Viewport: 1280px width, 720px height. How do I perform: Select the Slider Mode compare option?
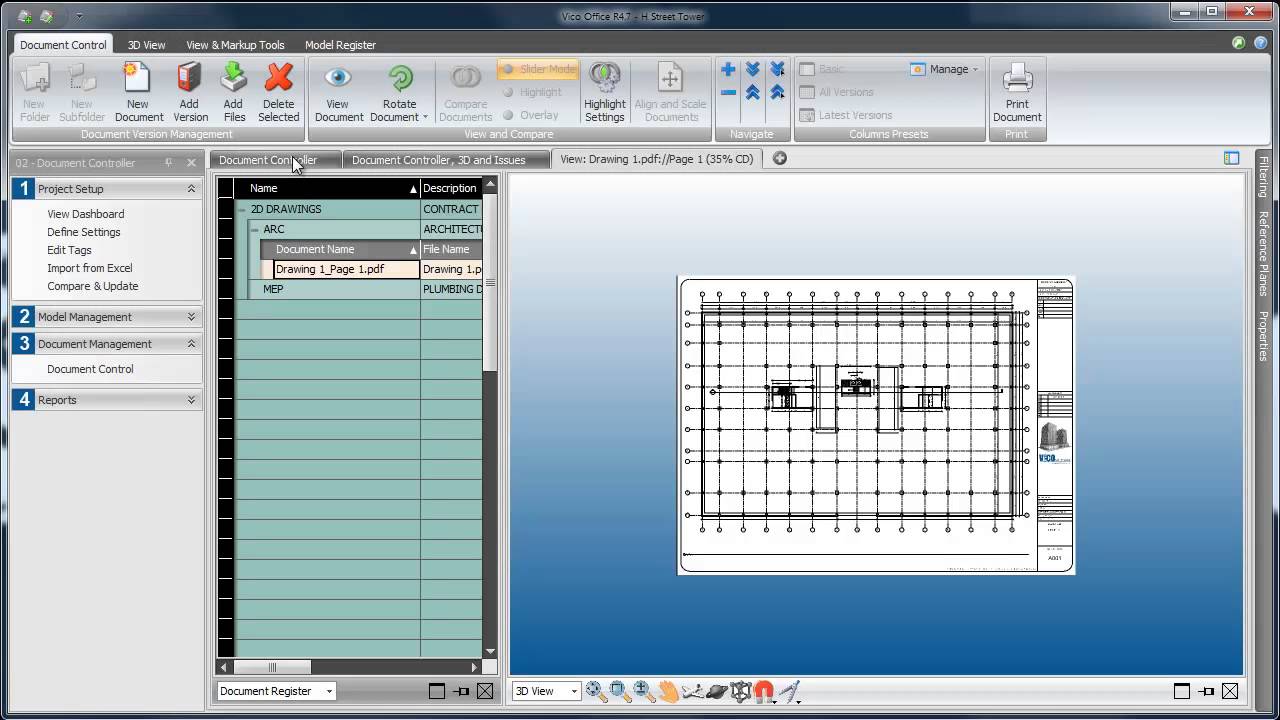click(x=538, y=69)
